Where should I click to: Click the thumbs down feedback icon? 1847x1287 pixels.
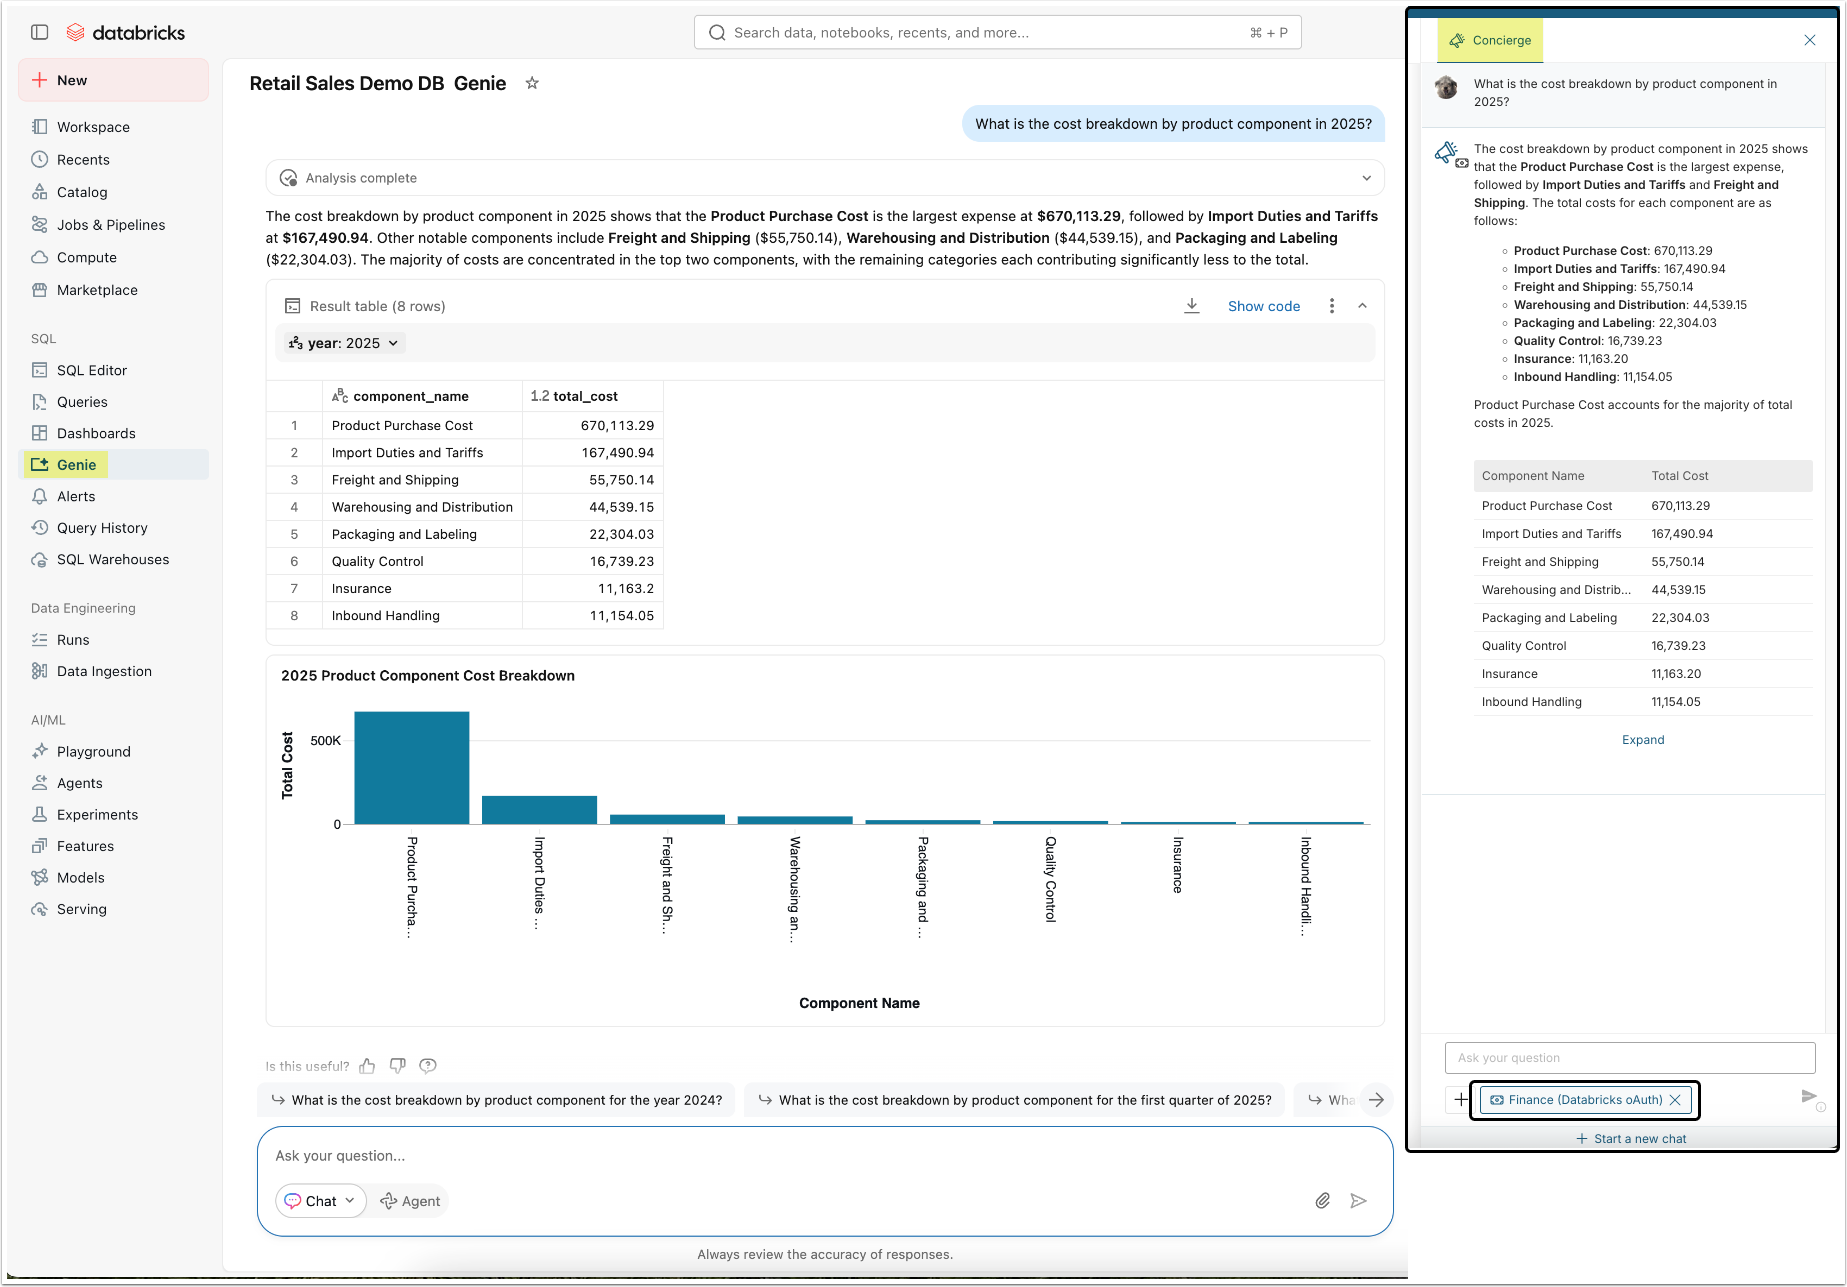point(397,1066)
